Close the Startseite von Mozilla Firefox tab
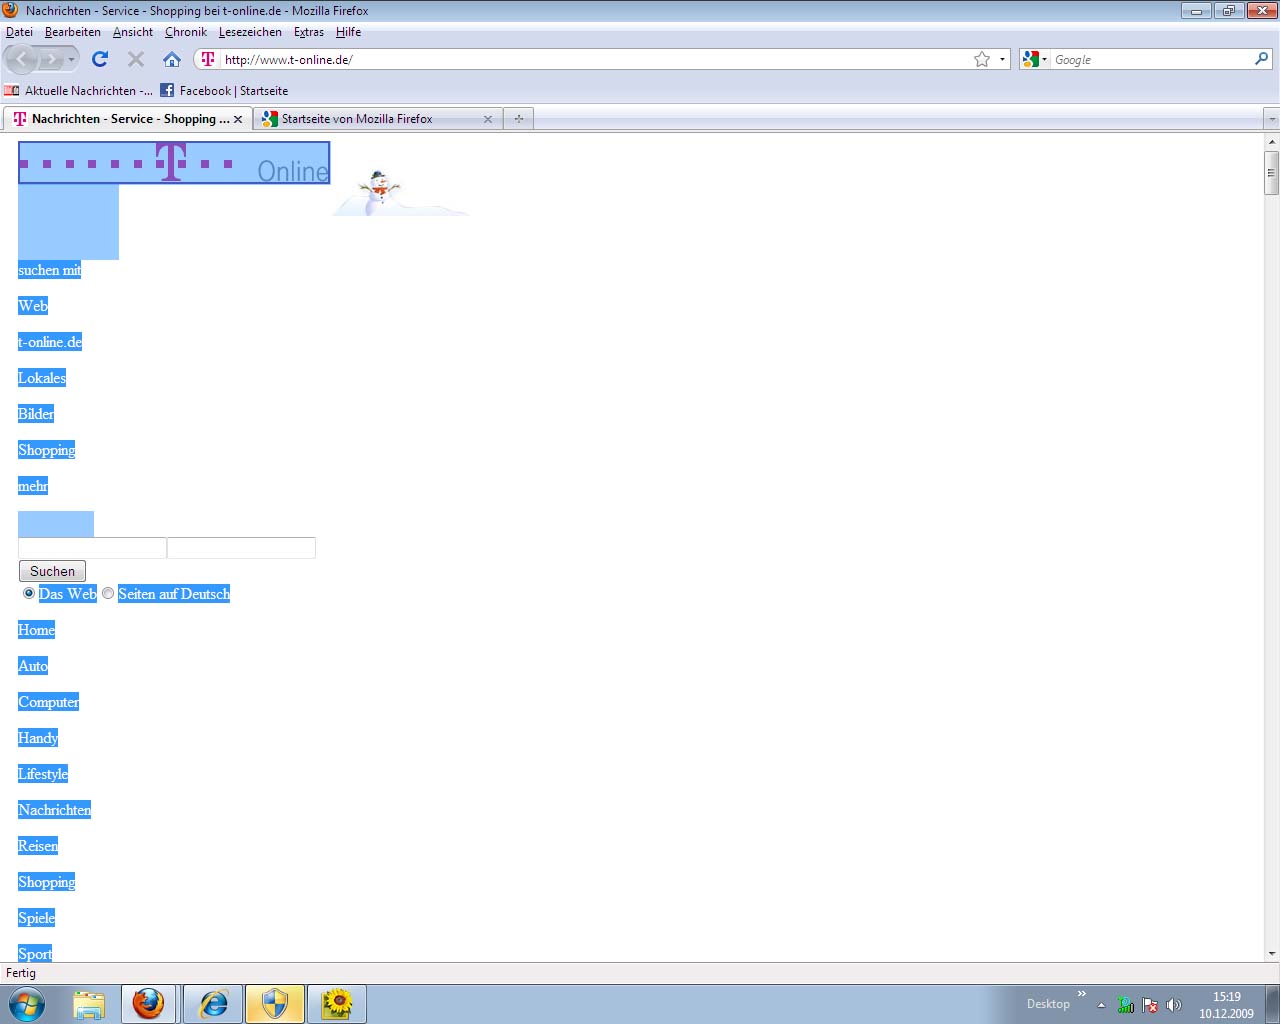The image size is (1280, 1024). click(488, 119)
